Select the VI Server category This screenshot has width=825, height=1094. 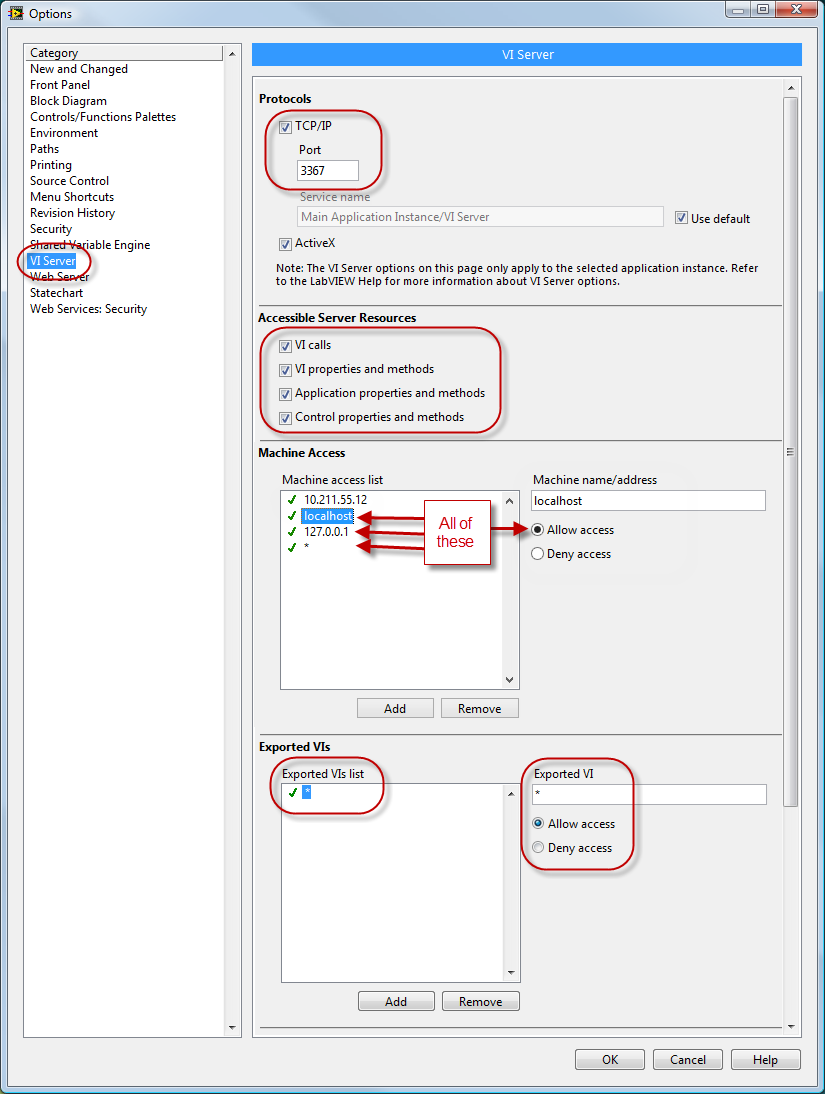click(52, 261)
